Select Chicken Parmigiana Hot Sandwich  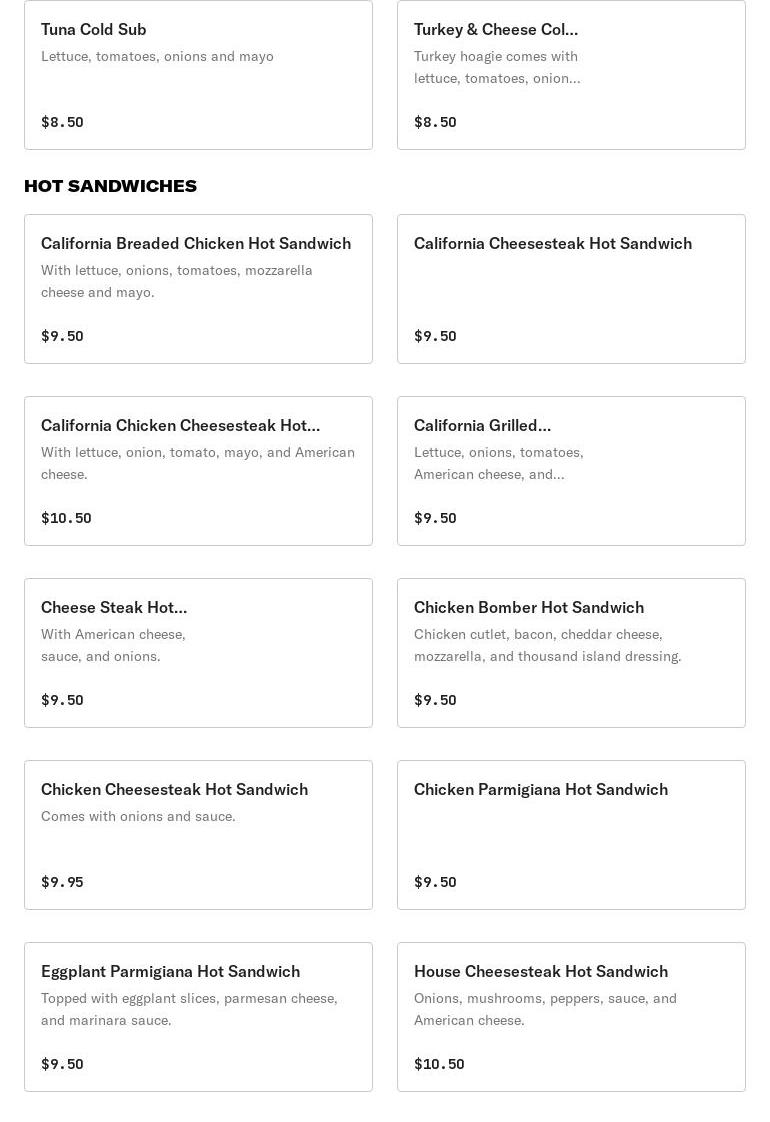coord(541,790)
